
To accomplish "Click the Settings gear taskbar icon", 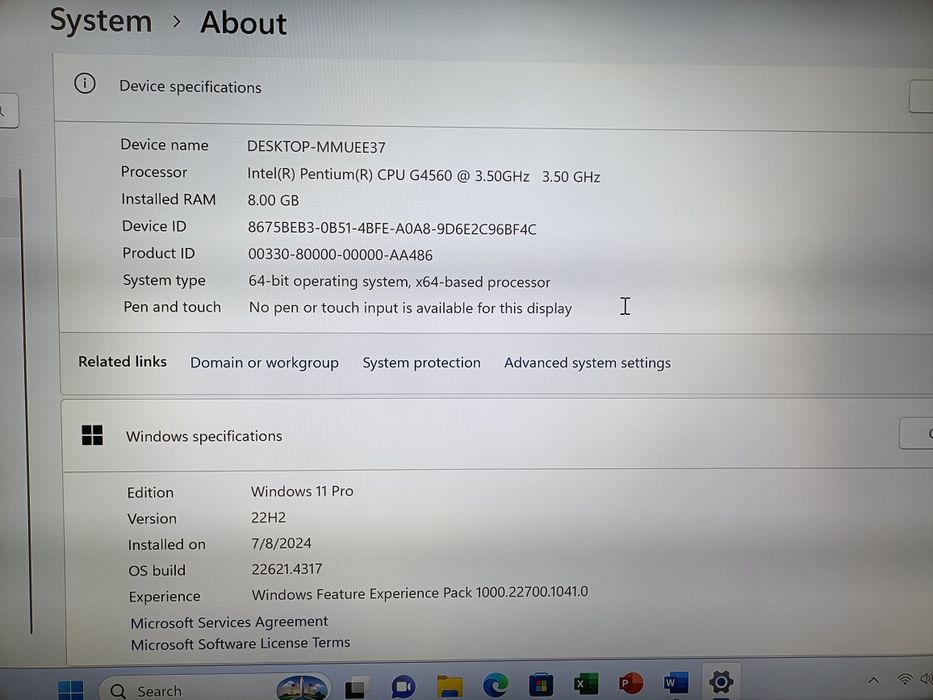I will click(721, 682).
